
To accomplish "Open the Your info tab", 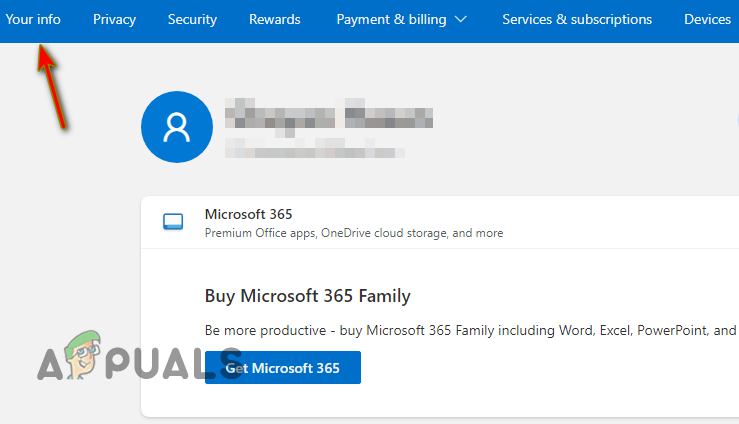I will [33, 19].
